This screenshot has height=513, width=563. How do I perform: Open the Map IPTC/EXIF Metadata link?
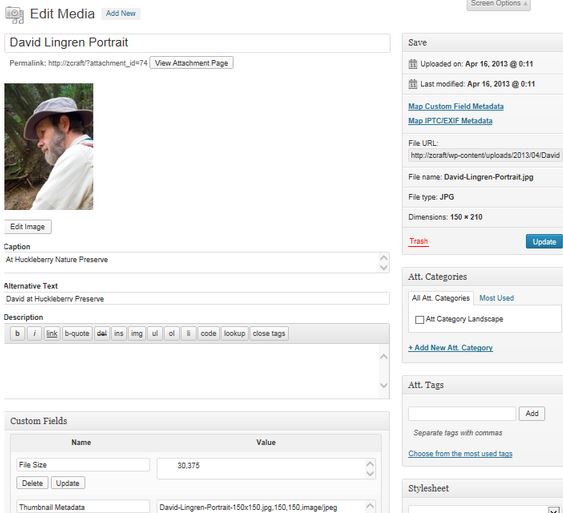[450, 121]
